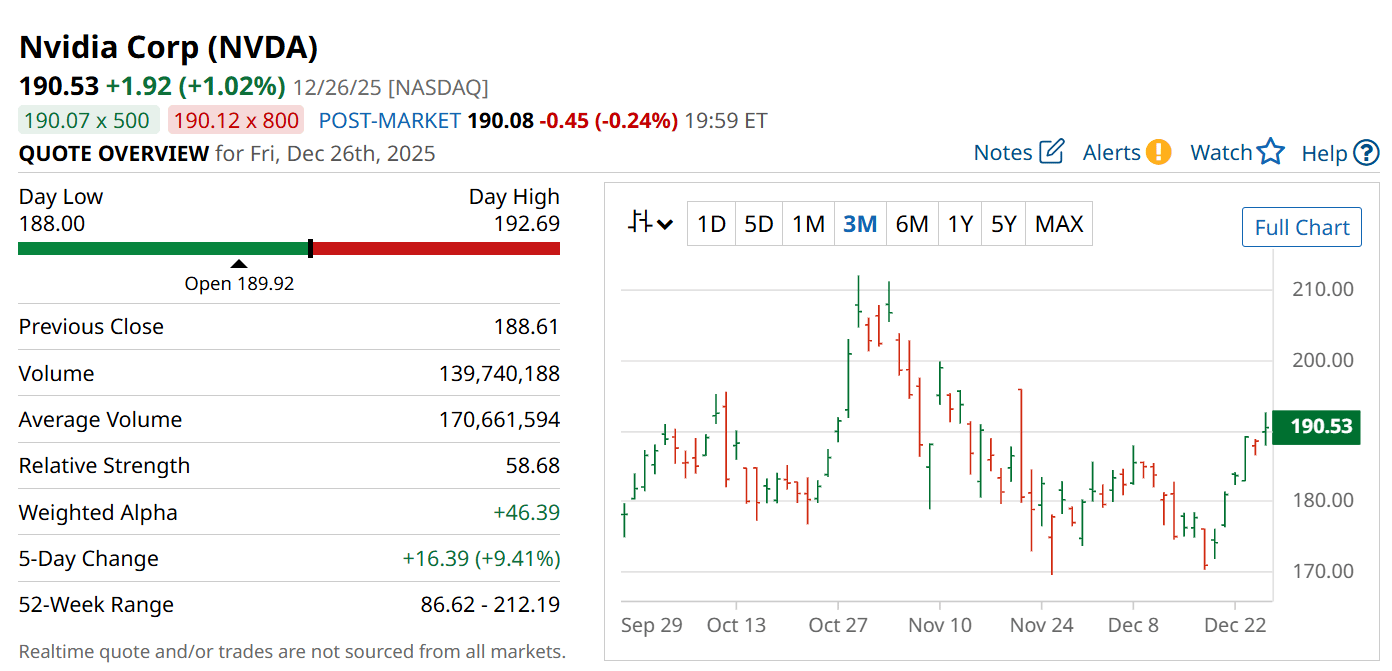Click the red portion of day range bar
Viewport: 1392px width, 671px height.
437,248
